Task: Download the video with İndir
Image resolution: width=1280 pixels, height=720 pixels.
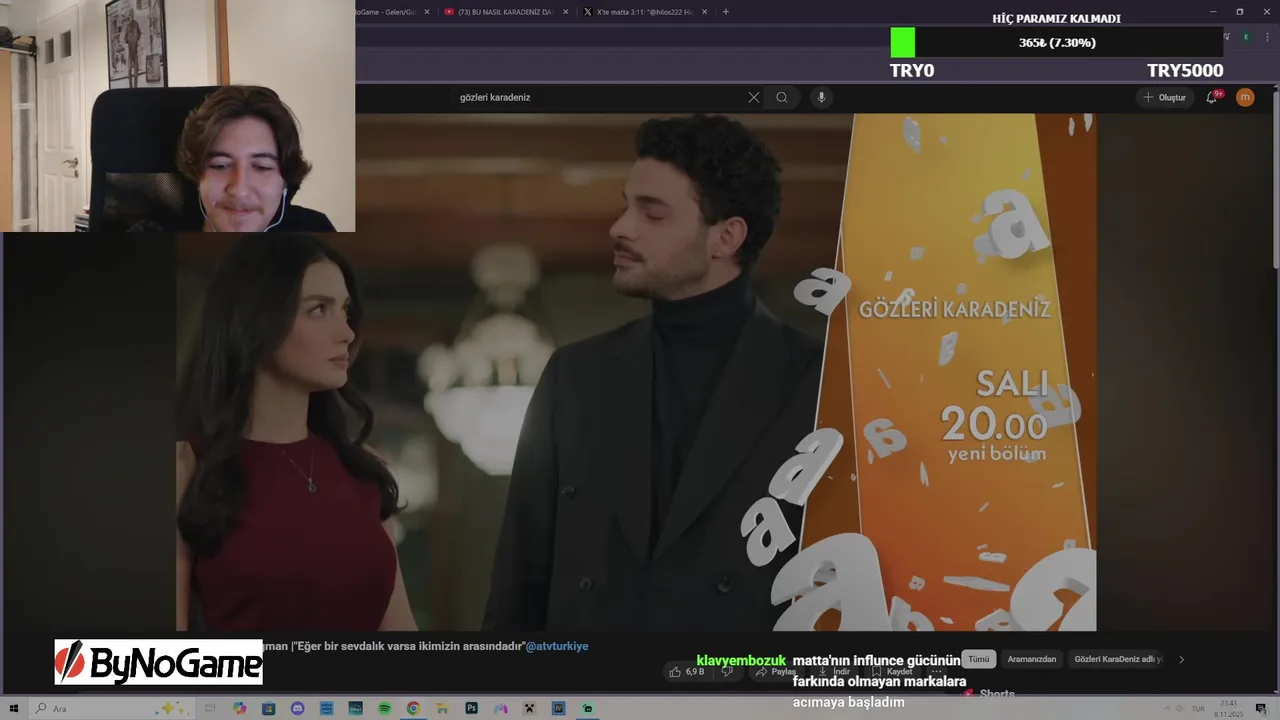Action: coord(834,672)
